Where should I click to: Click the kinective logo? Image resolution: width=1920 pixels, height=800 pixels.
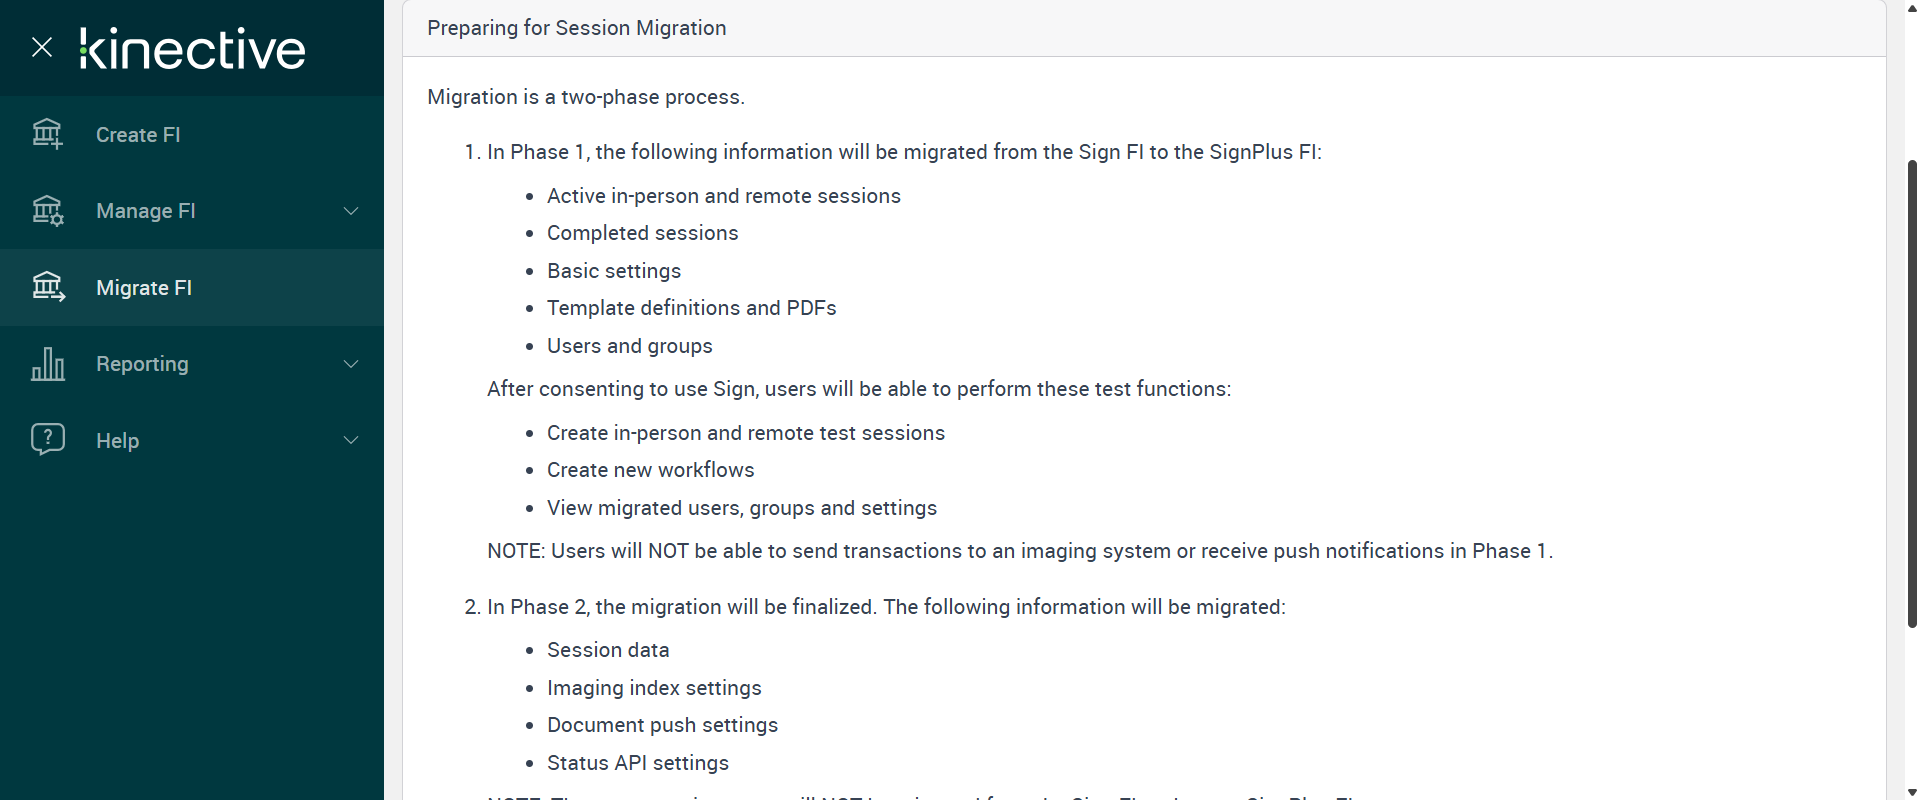tap(192, 49)
